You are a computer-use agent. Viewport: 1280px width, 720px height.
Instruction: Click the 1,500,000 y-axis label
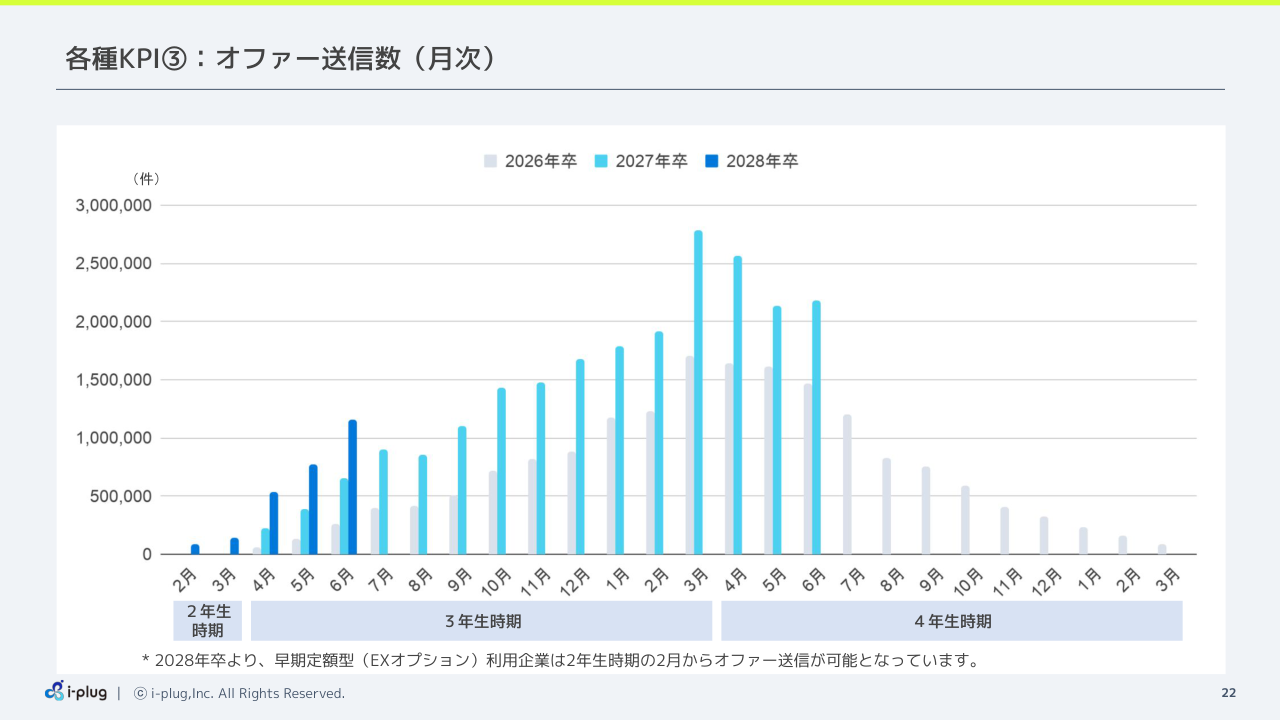pos(114,380)
